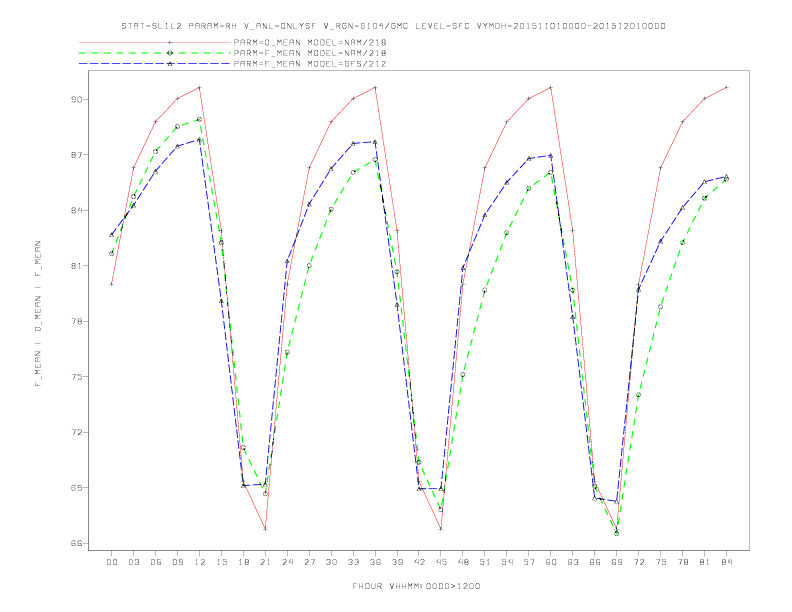The height and width of the screenshot is (612, 792).
Task: Click x-axis forecast hour label 24
Action: [287, 562]
